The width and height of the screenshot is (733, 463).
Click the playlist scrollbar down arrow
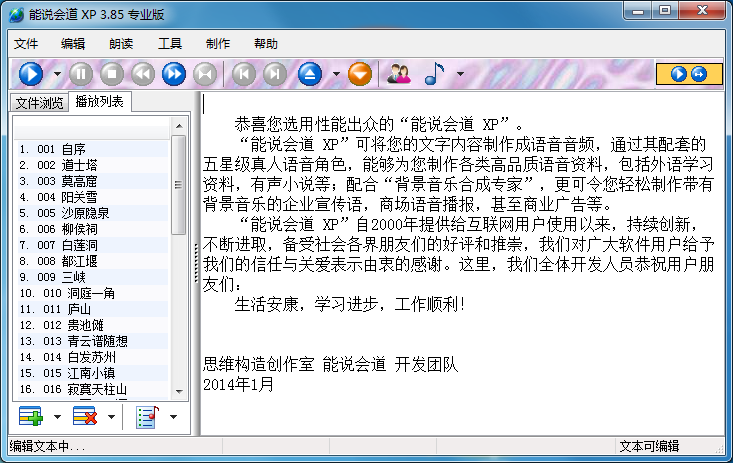tap(179, 391)
